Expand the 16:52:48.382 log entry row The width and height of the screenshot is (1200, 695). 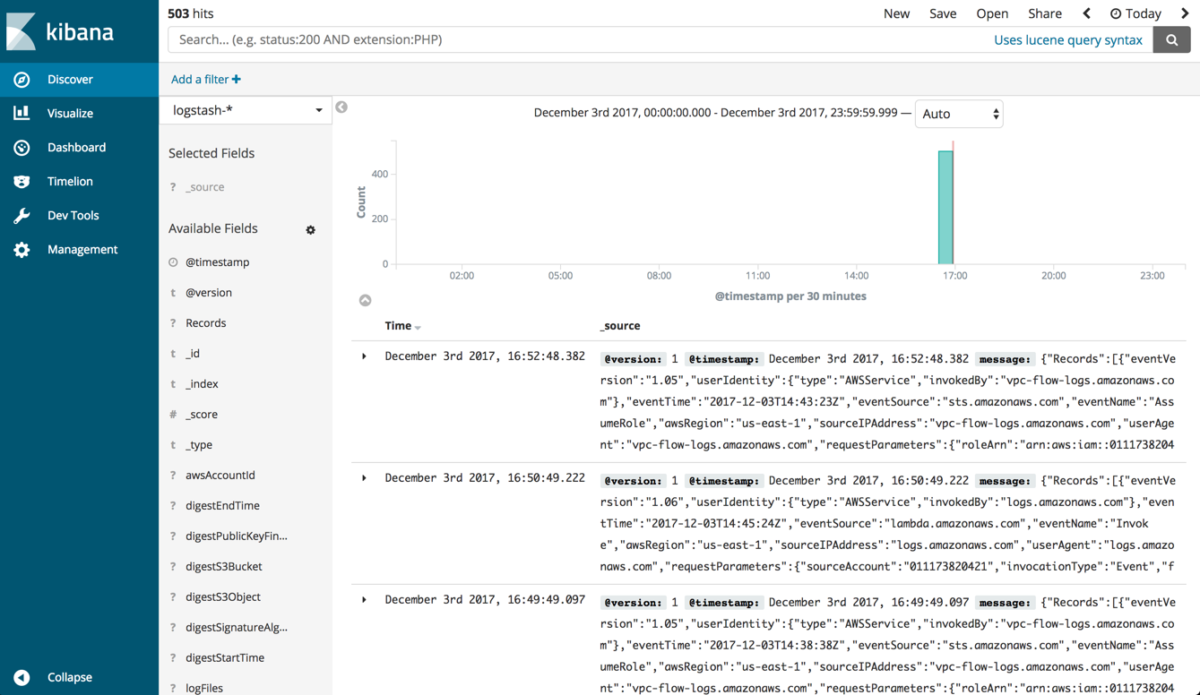364,356
